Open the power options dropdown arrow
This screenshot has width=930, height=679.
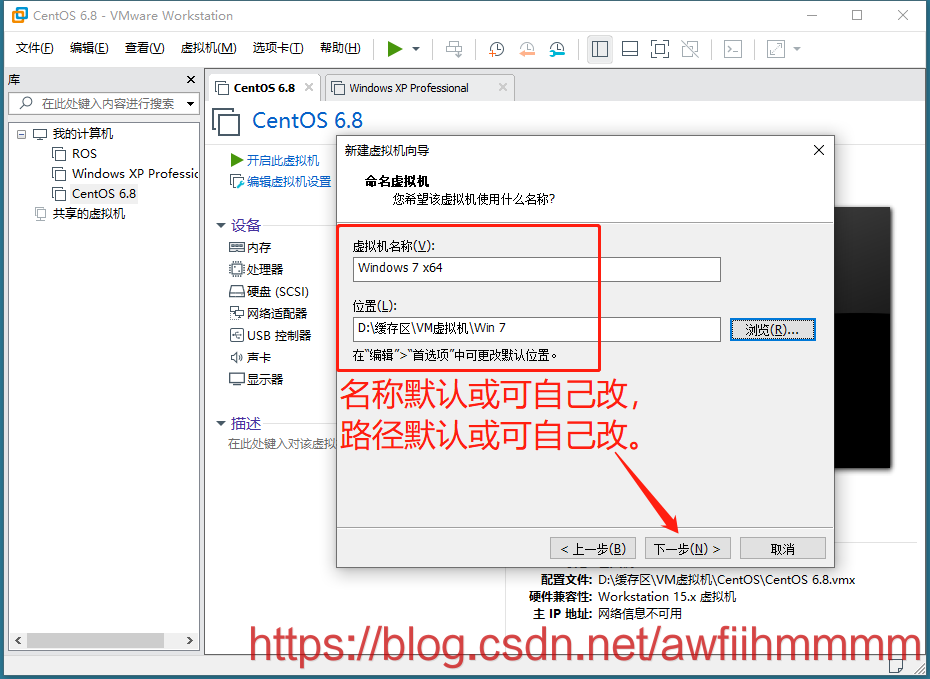coord(416,49)
